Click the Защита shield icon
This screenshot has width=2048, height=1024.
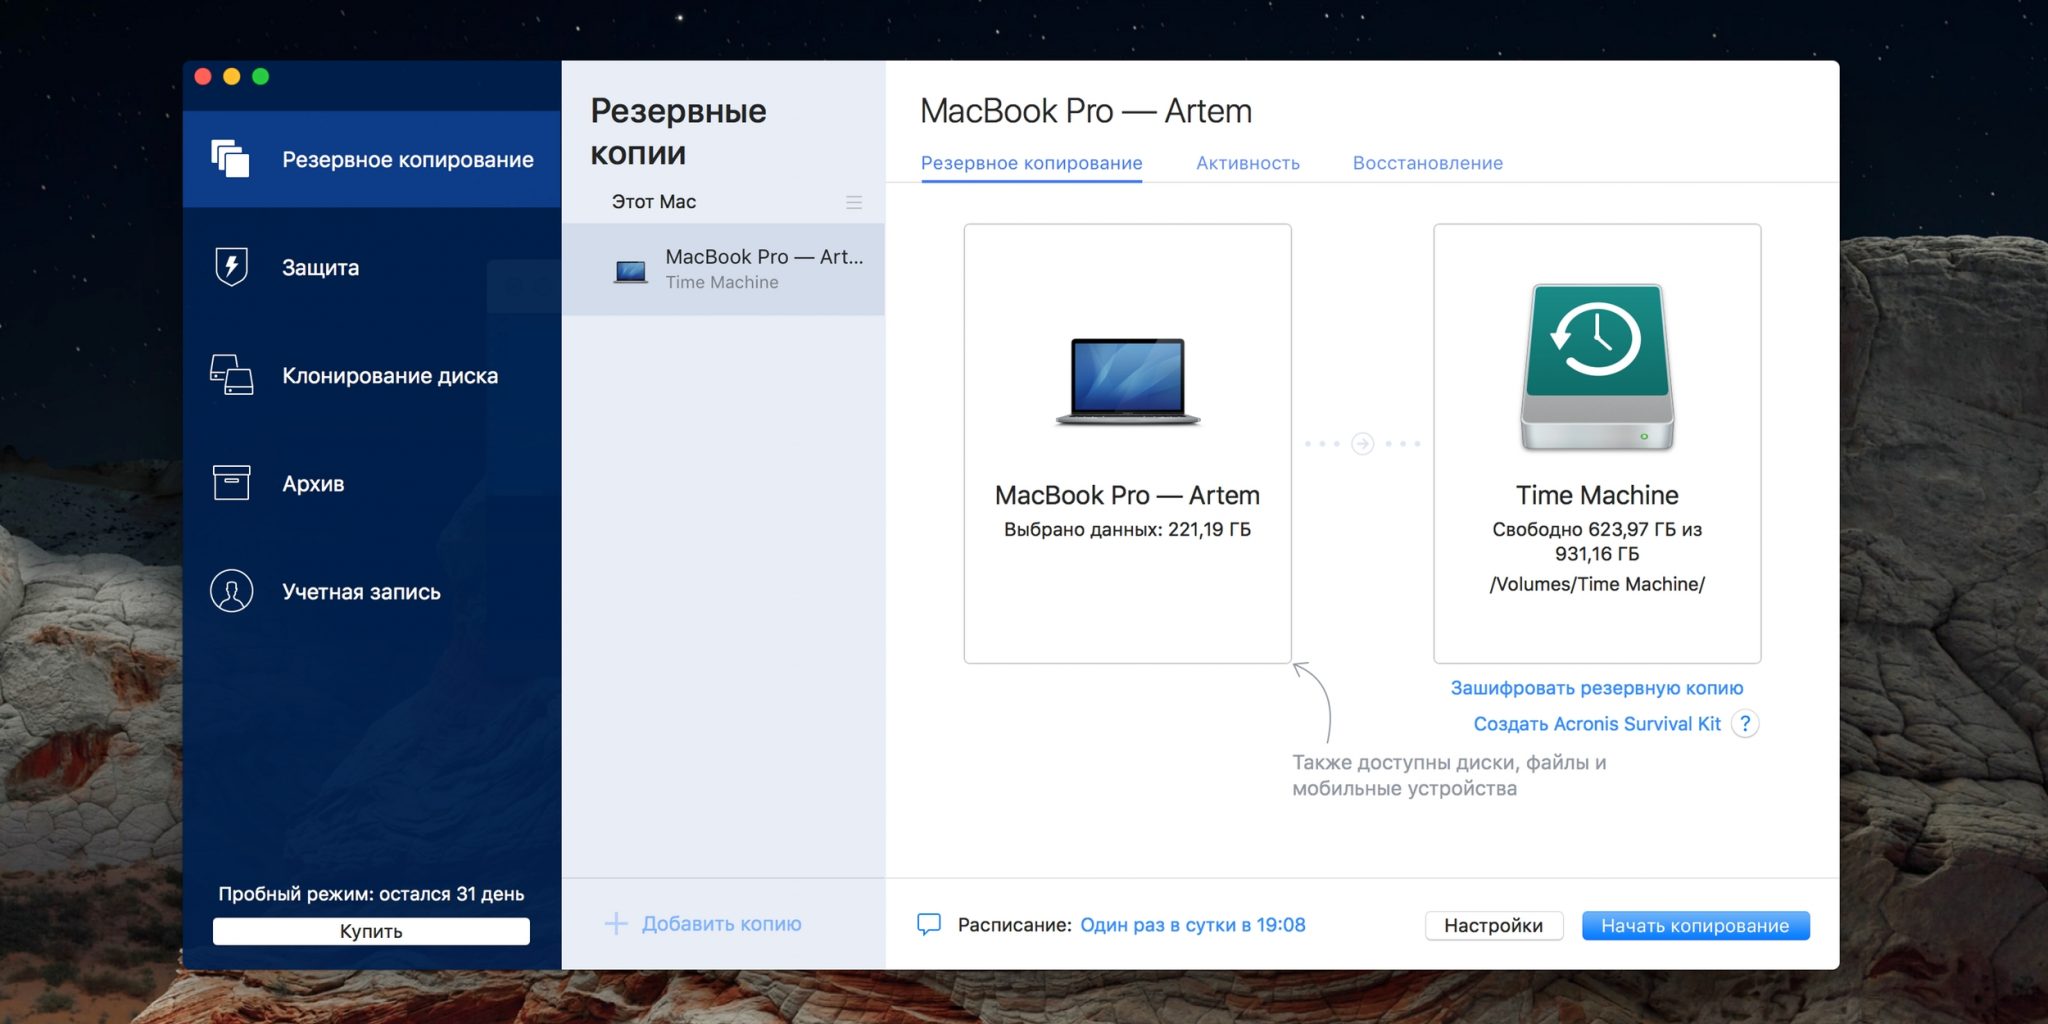pos(231,267)
